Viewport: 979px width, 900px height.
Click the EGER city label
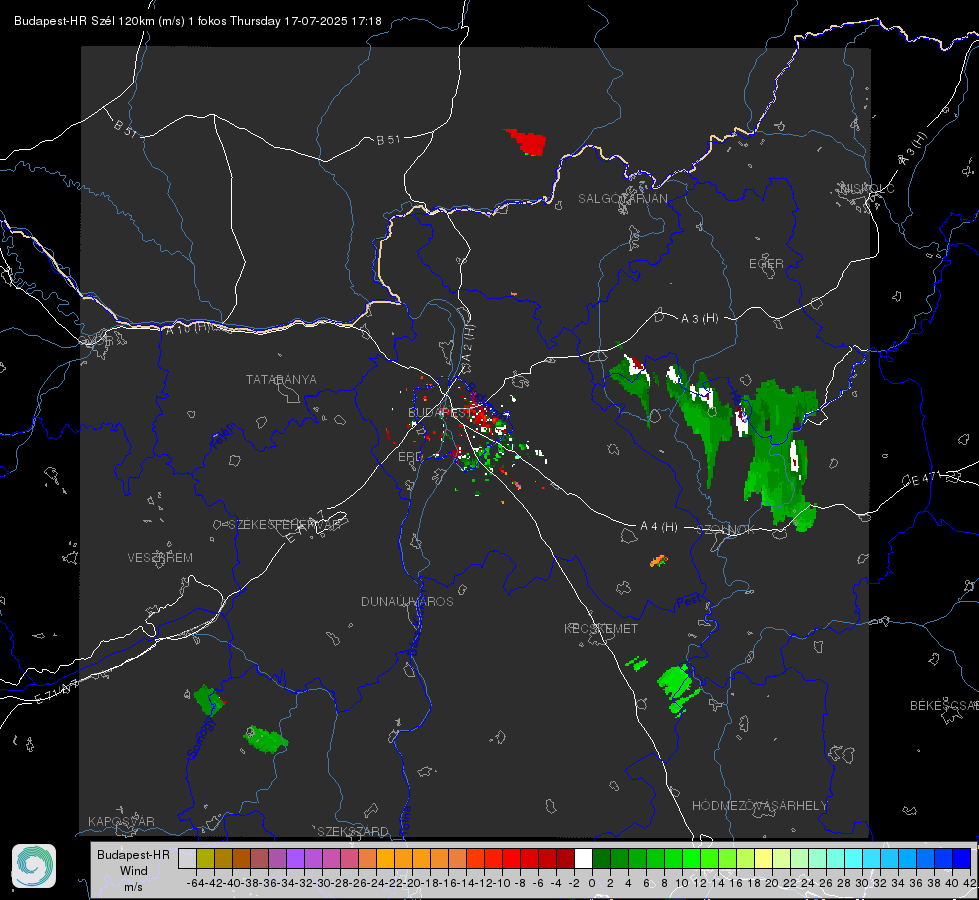pyautogui.click(x=766, y=264)
